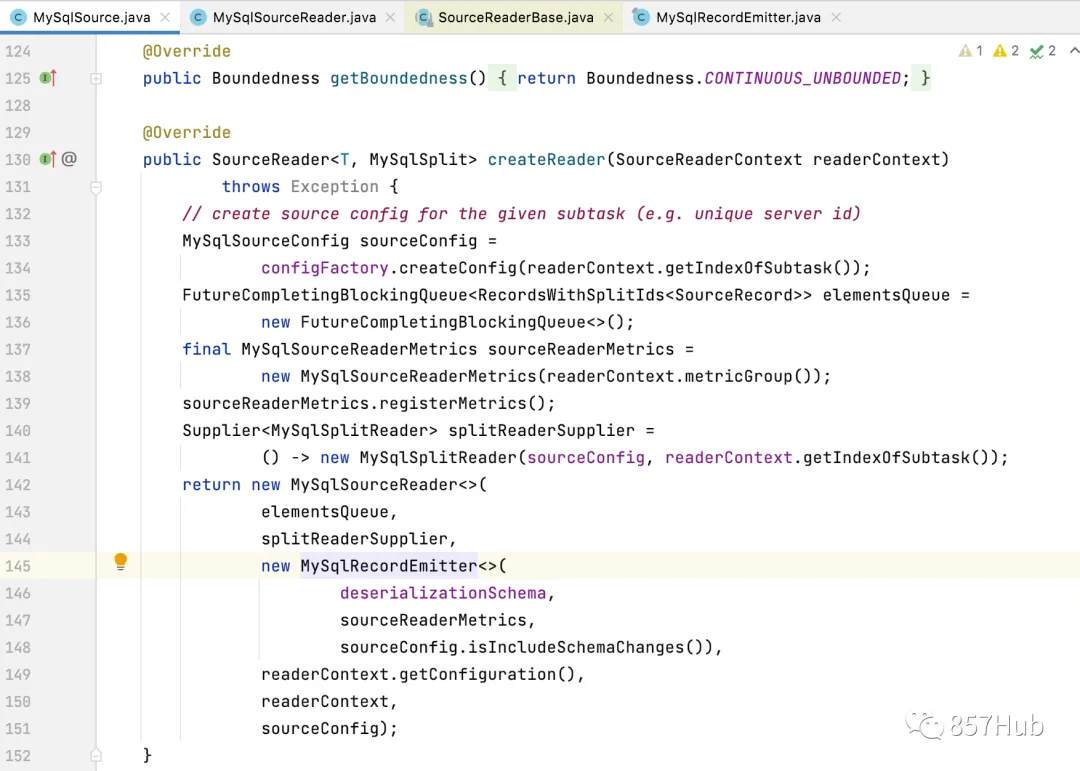
Task: Switch to the MySqlSource.java tab
Action: click(x=90, y=17)
